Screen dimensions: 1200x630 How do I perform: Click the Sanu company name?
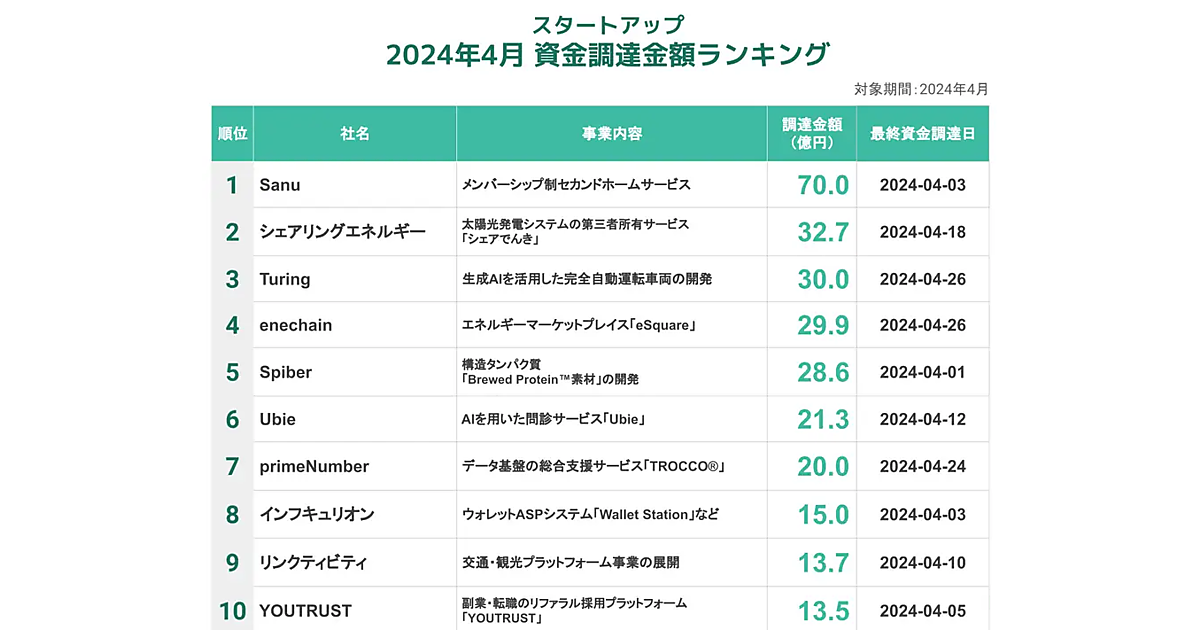click(280, 185)
